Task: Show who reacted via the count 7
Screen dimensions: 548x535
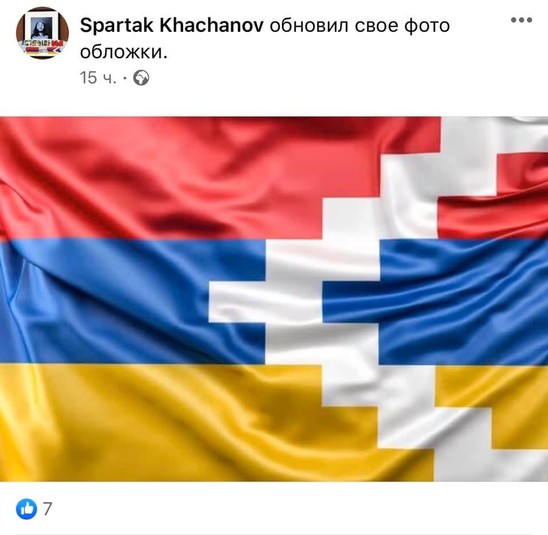Action: (48, 508)
